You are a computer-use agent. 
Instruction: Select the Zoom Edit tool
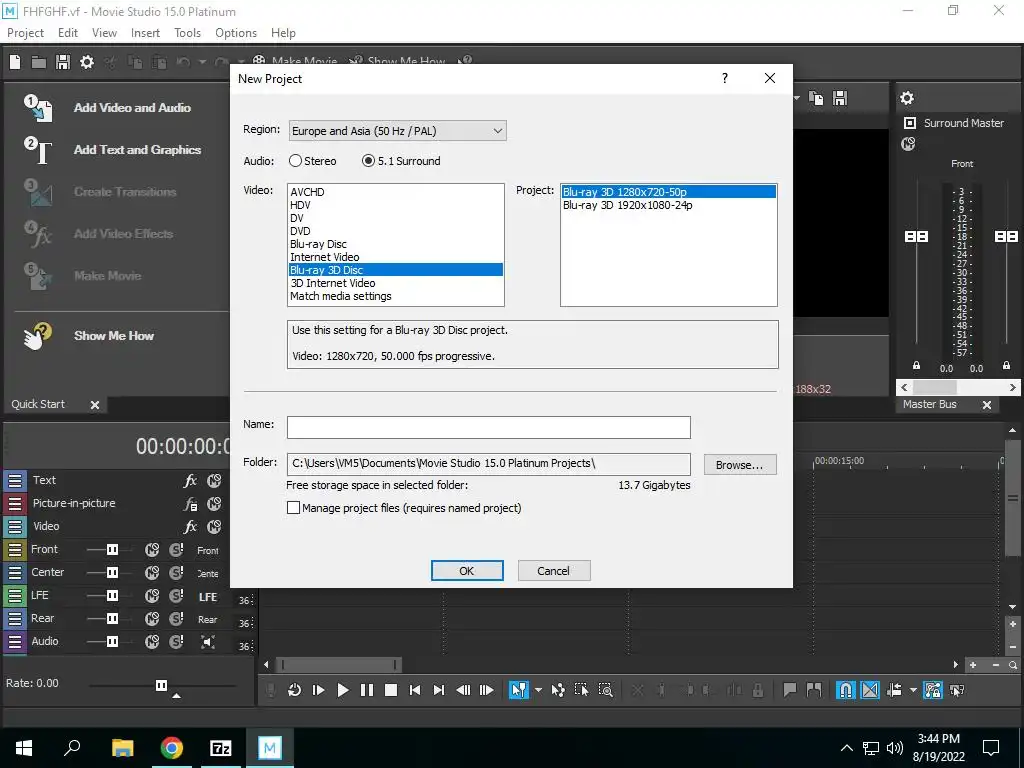click(x=605, y=690)
